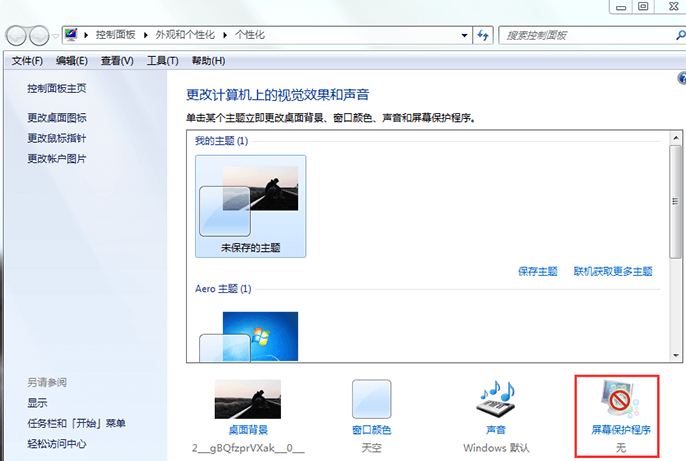
Task: Open the 文件(F) menu
Action: coord(27,61)
